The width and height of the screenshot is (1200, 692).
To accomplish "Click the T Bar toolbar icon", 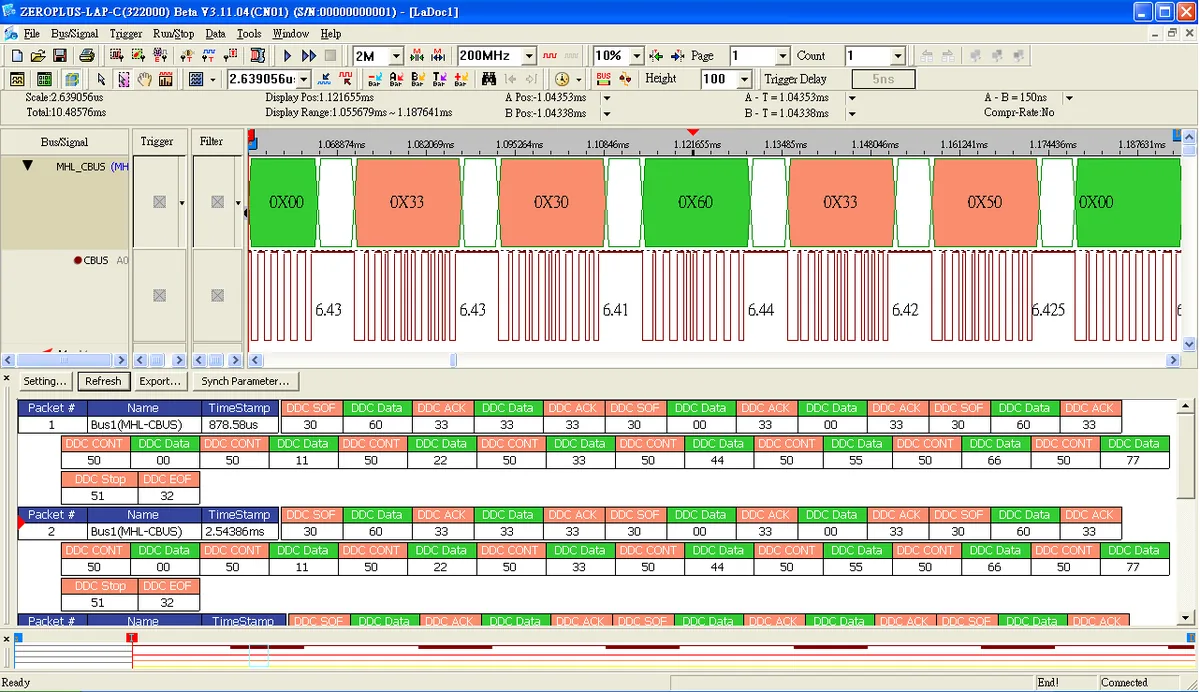I will tap(438, 78).
